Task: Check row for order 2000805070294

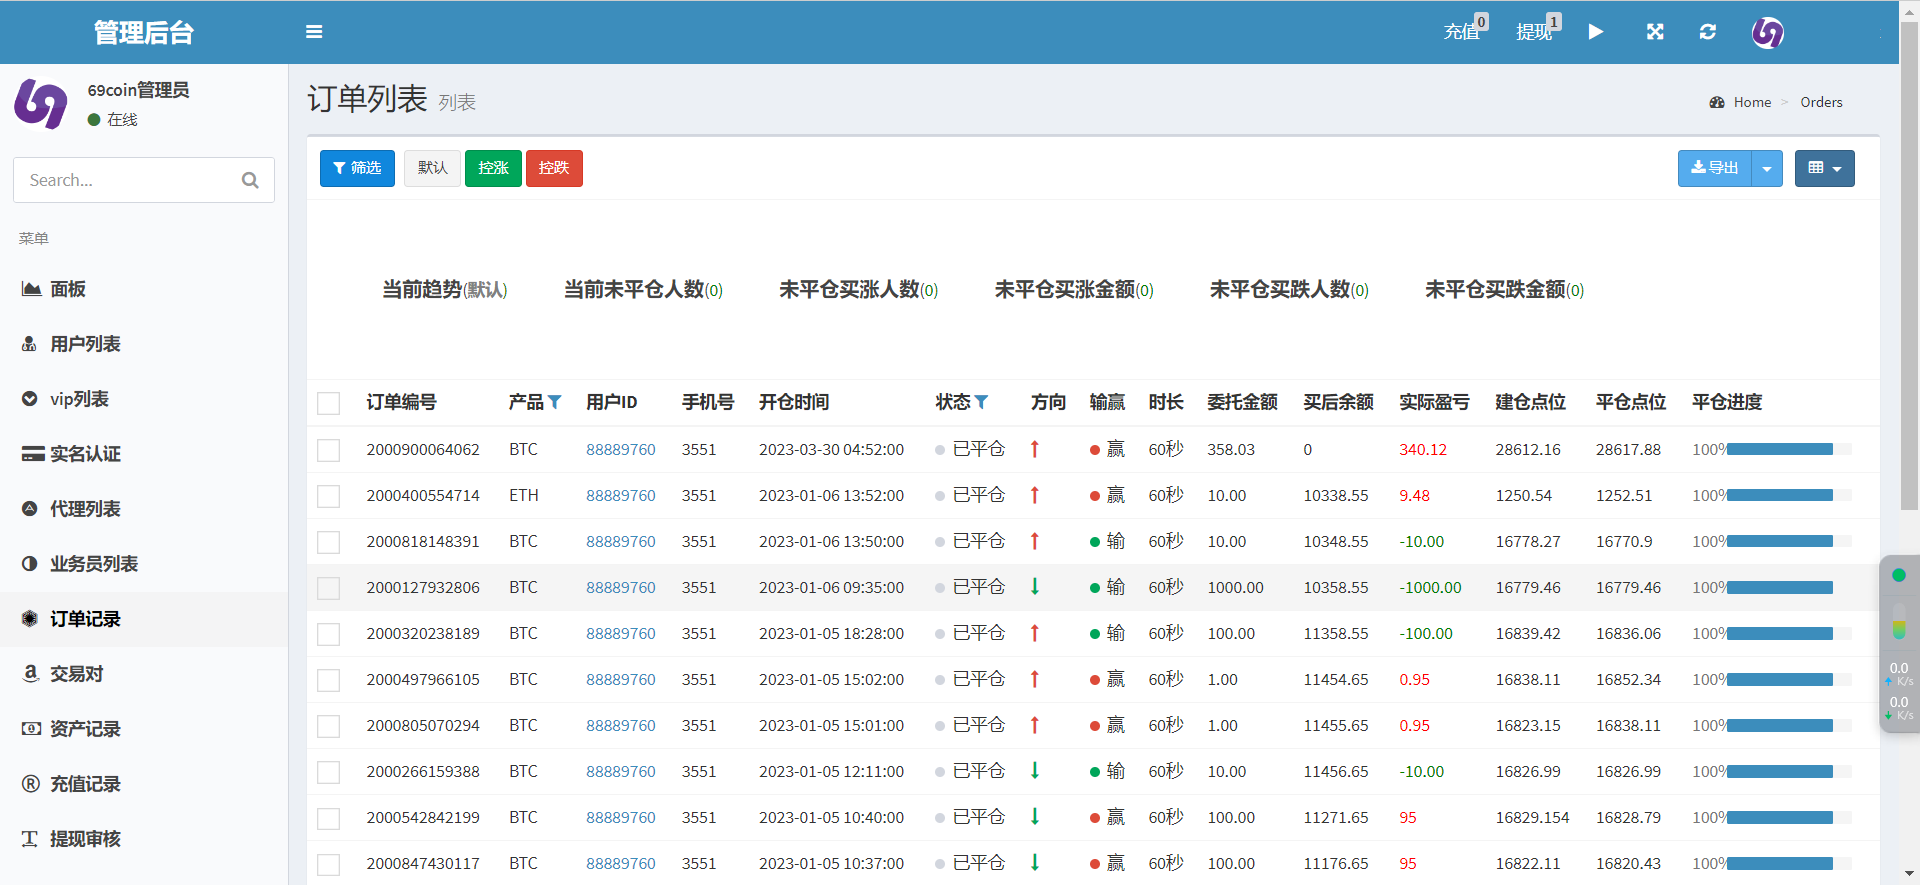Action: click(328, 726)
